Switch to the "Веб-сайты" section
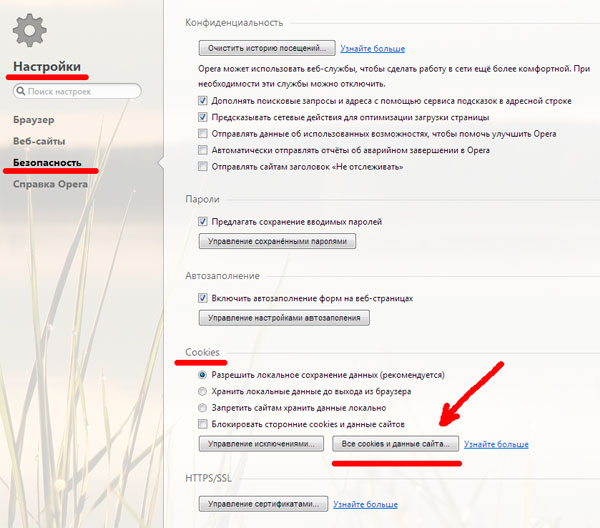Image resolution: width=600 pixels, height=528 pixels. 40,141
